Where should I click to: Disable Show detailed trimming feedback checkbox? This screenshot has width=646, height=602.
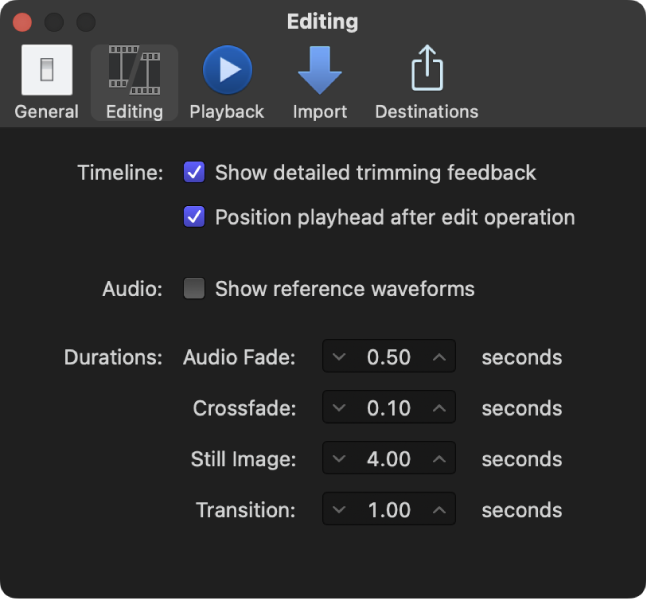pyautogui.click(x=195, y=173)
